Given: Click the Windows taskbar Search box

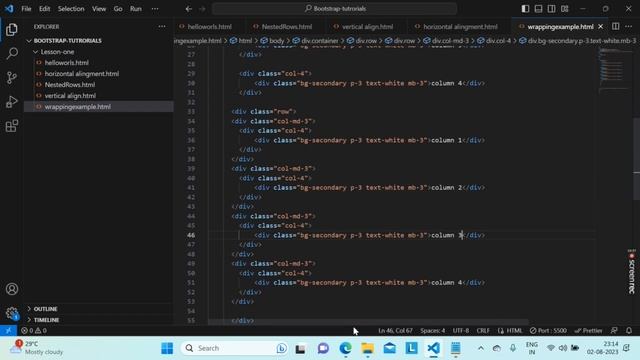Looking at the screenshot, I should (x=234, y=348).
